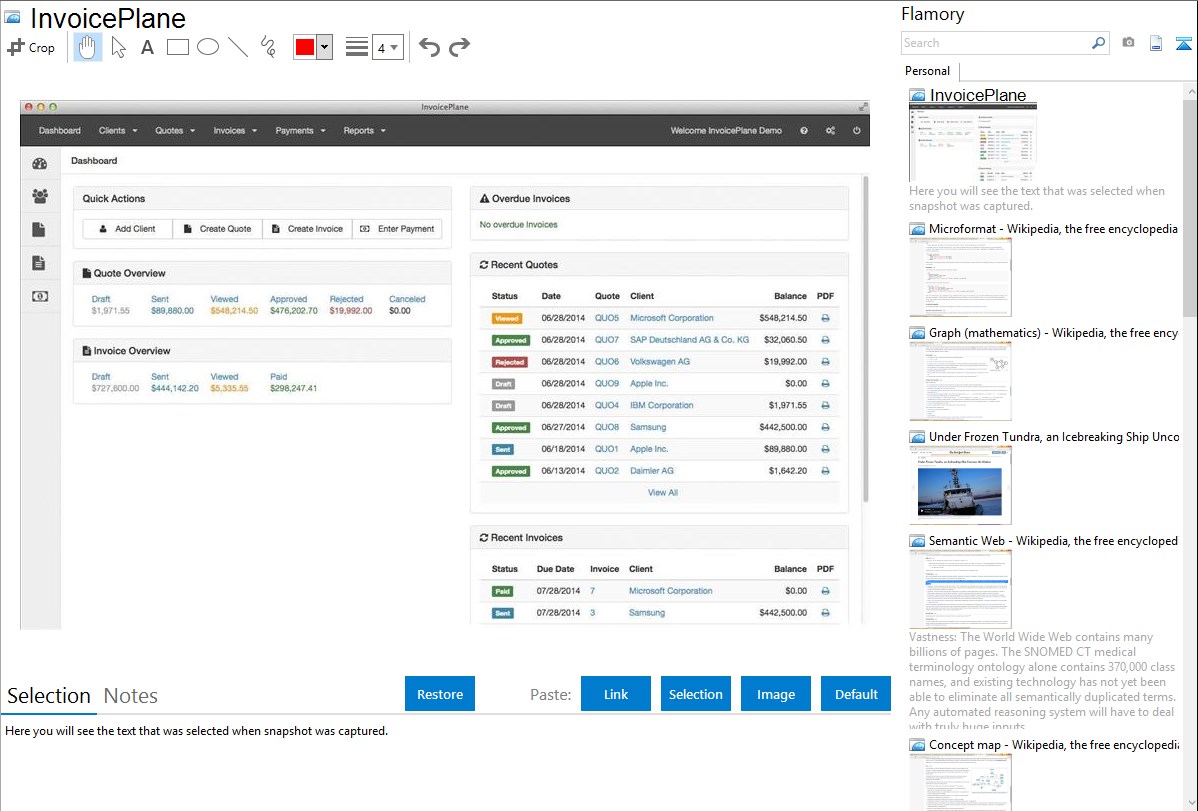Choose the Text annotation tool
This screenshot has width=1198, height=811.
click(147, 47)
